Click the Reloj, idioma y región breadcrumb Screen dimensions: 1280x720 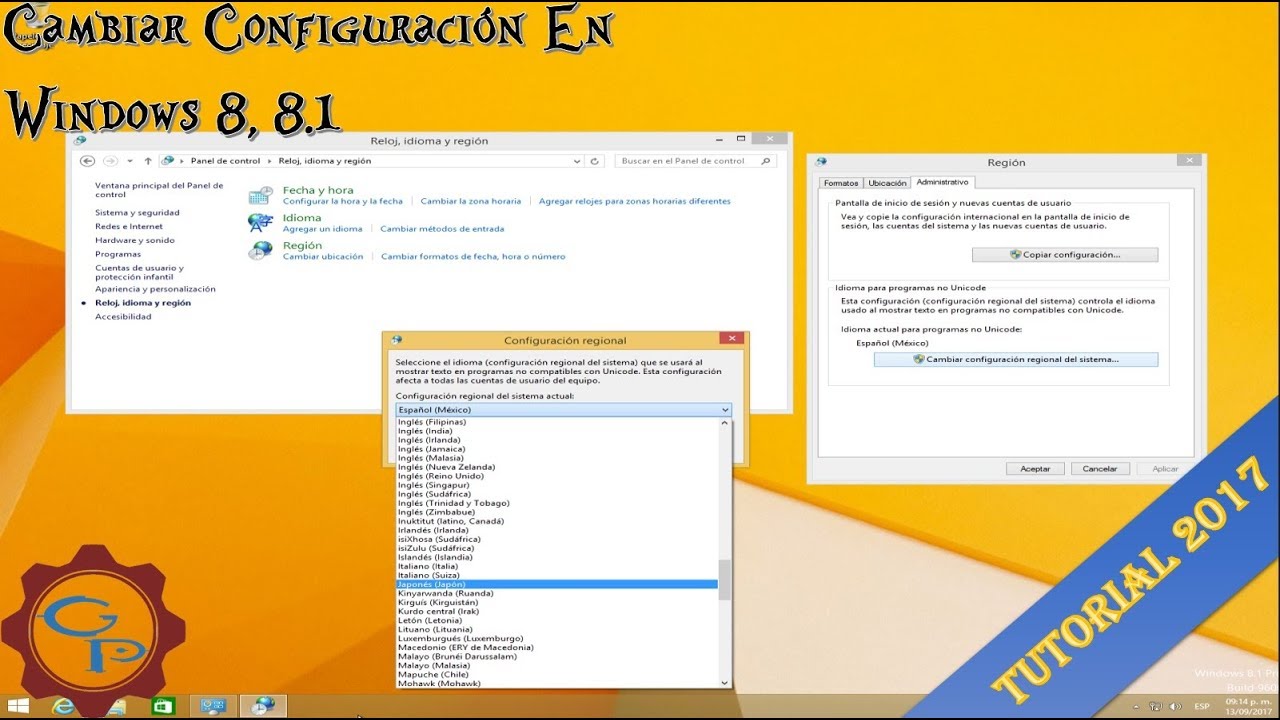coord(325,161)
